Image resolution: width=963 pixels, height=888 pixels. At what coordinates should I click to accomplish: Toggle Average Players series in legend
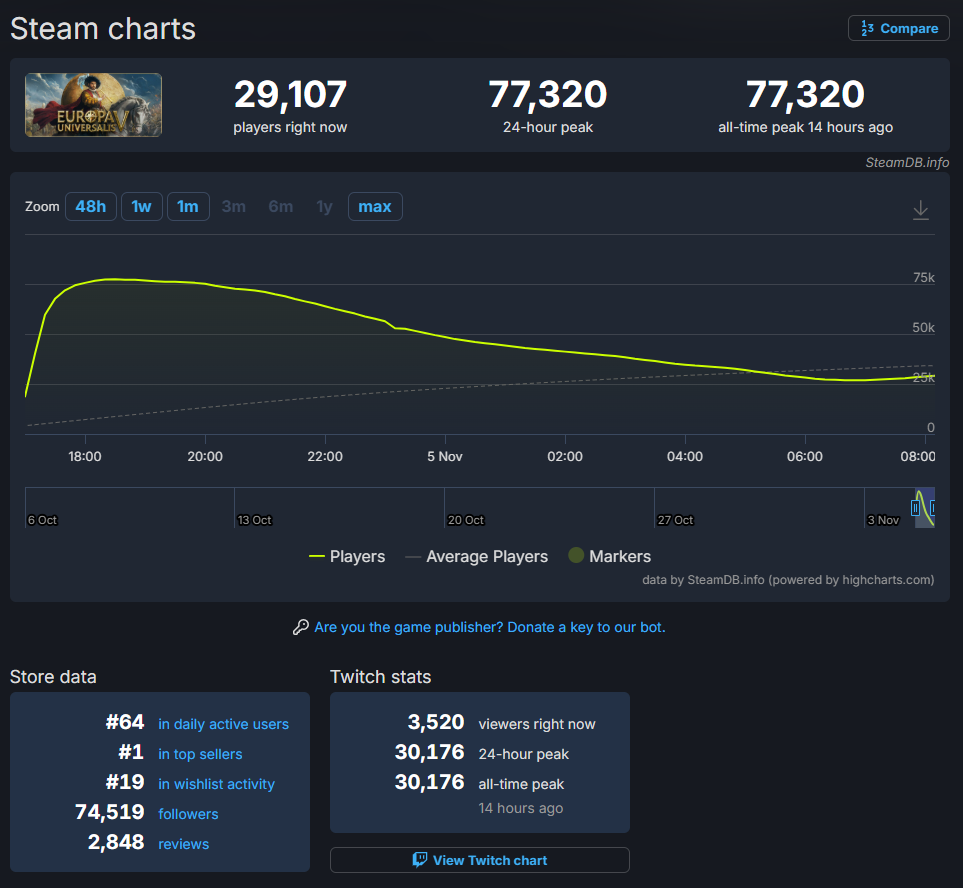(x=486, y=557)
